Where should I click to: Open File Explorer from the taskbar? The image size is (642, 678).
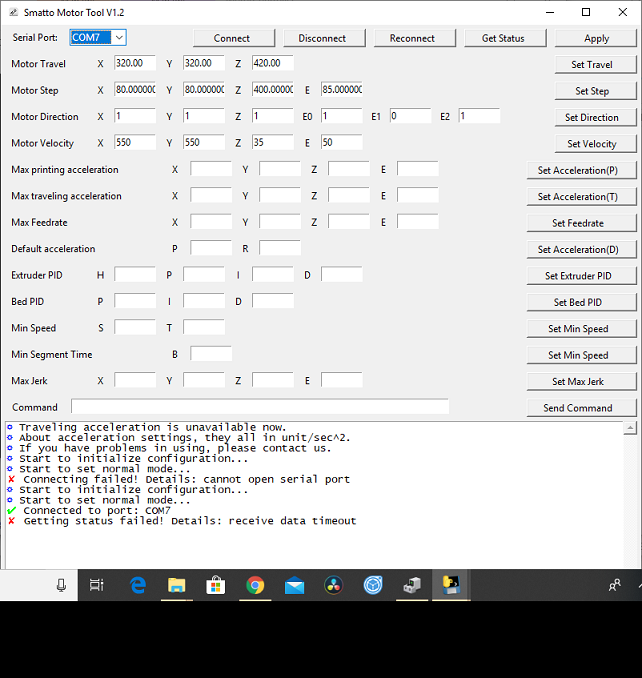click(176, 585)
